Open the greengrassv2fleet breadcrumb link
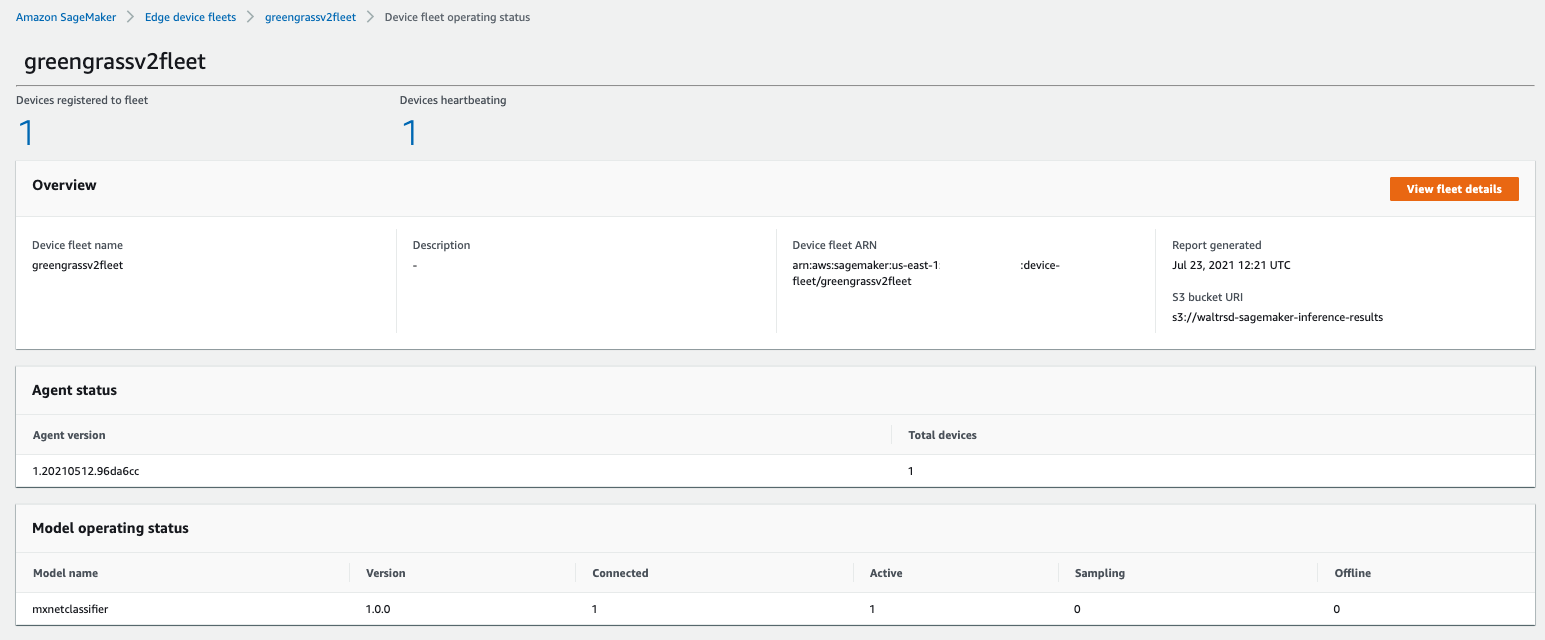This screenshot has width=1545, height=640. click(x=310, y=17)
